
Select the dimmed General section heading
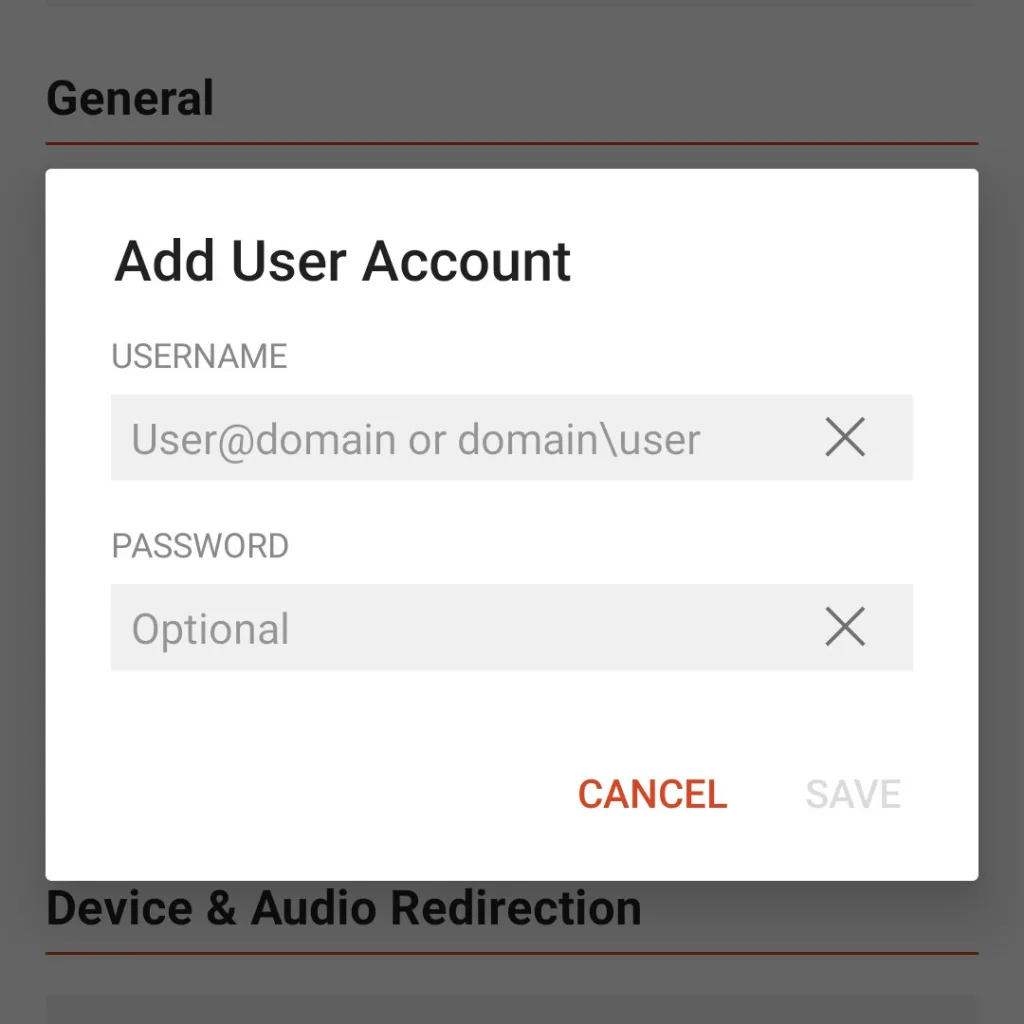tap(130, 98)
